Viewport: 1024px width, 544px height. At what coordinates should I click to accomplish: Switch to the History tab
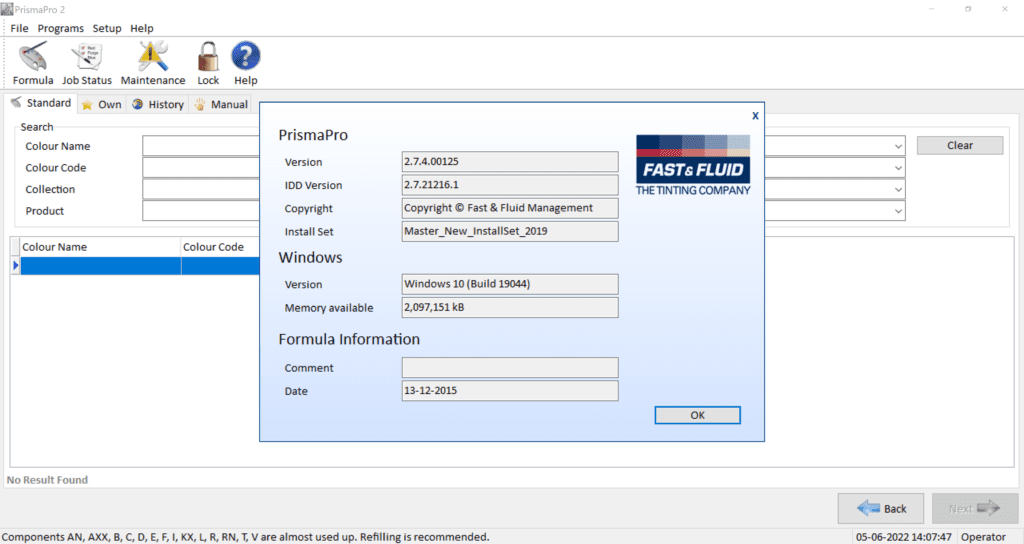(x=158, y=104)
